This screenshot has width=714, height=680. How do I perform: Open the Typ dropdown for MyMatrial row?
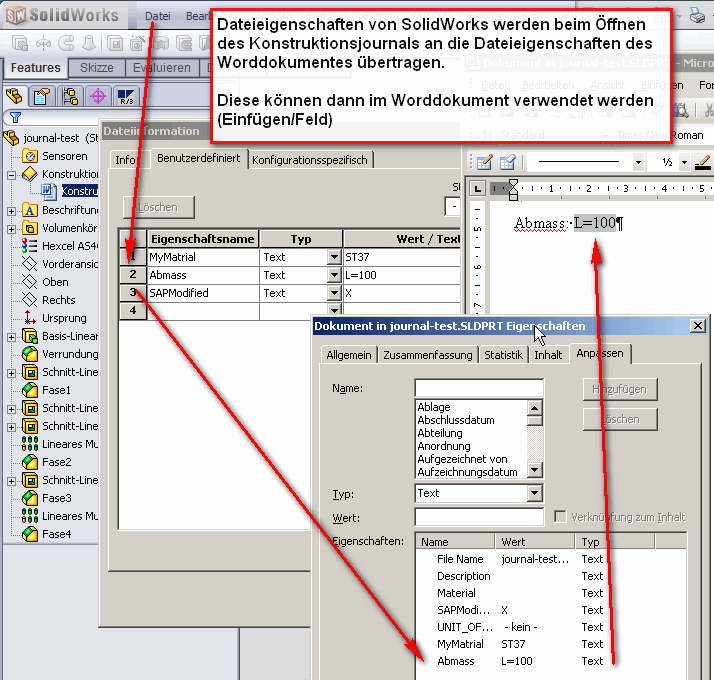(334, 257)
